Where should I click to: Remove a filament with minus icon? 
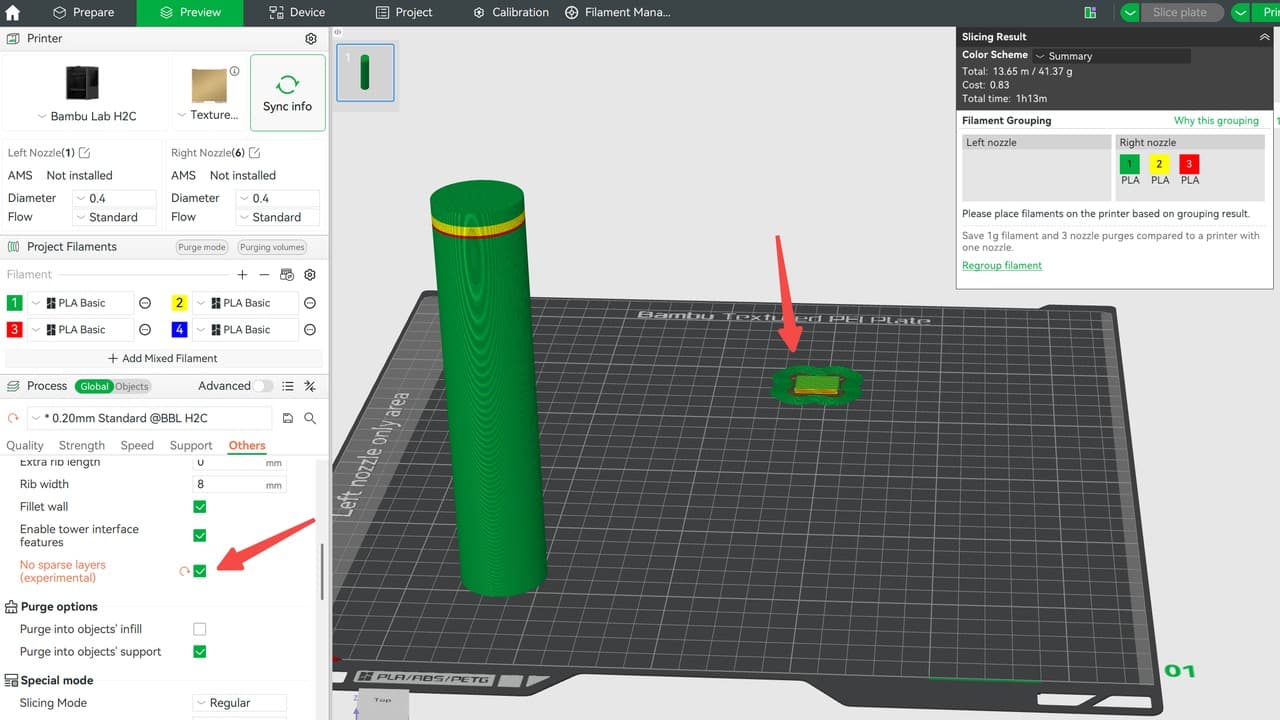[264, 274]
